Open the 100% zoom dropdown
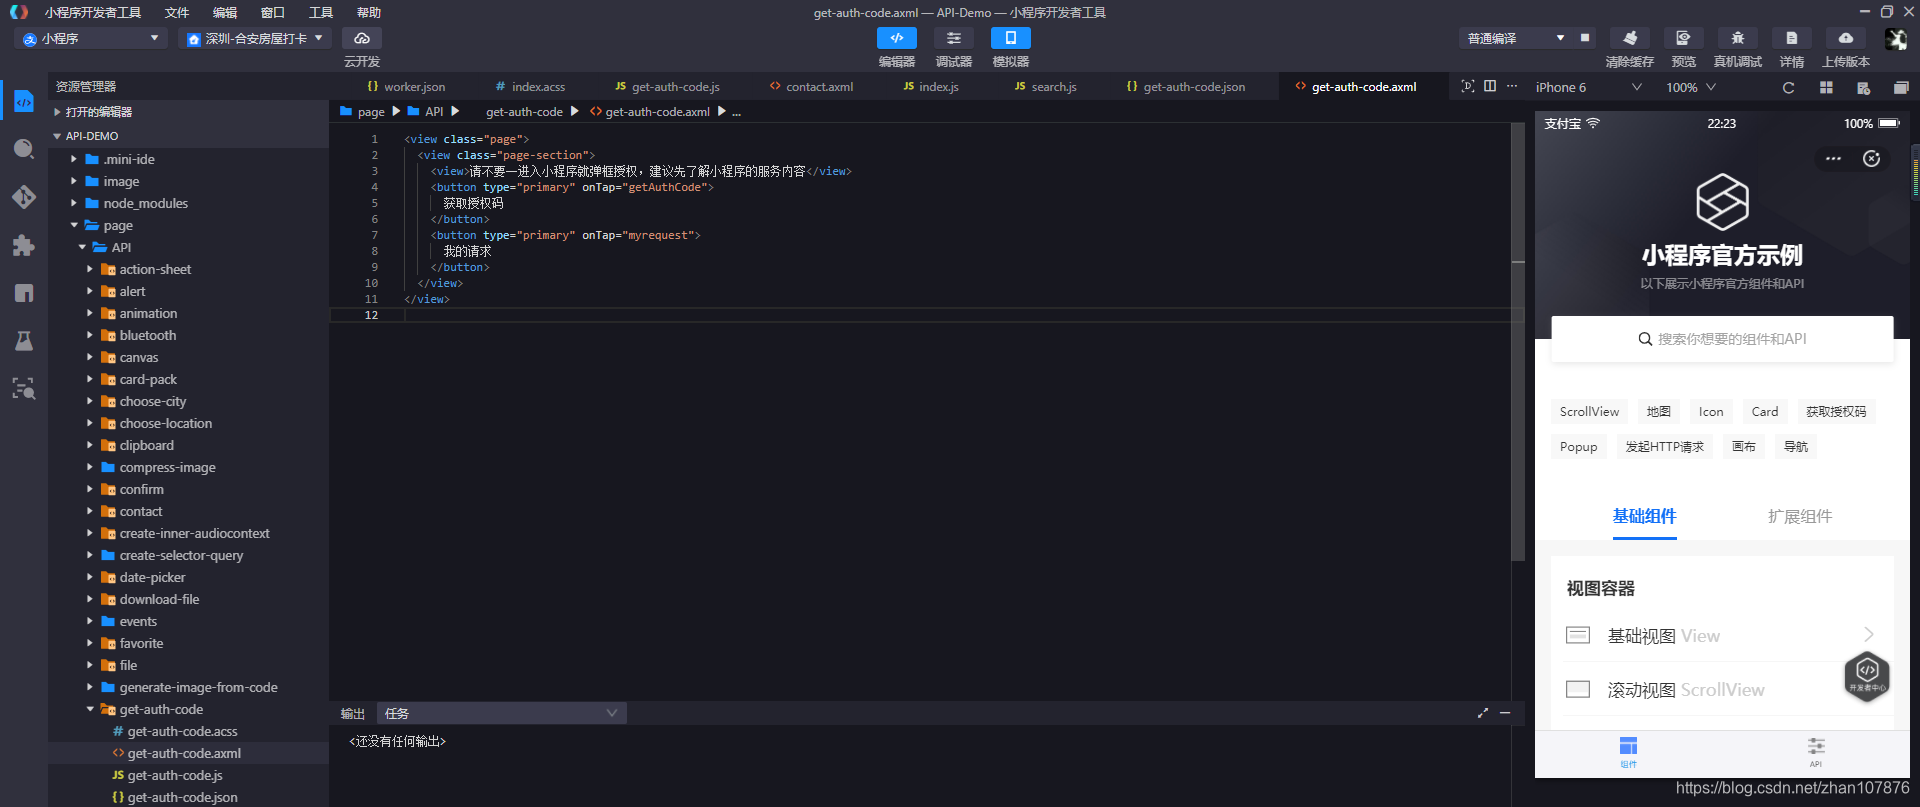This screenshot has width=1920, height=807. click(x=1691, y=87)
